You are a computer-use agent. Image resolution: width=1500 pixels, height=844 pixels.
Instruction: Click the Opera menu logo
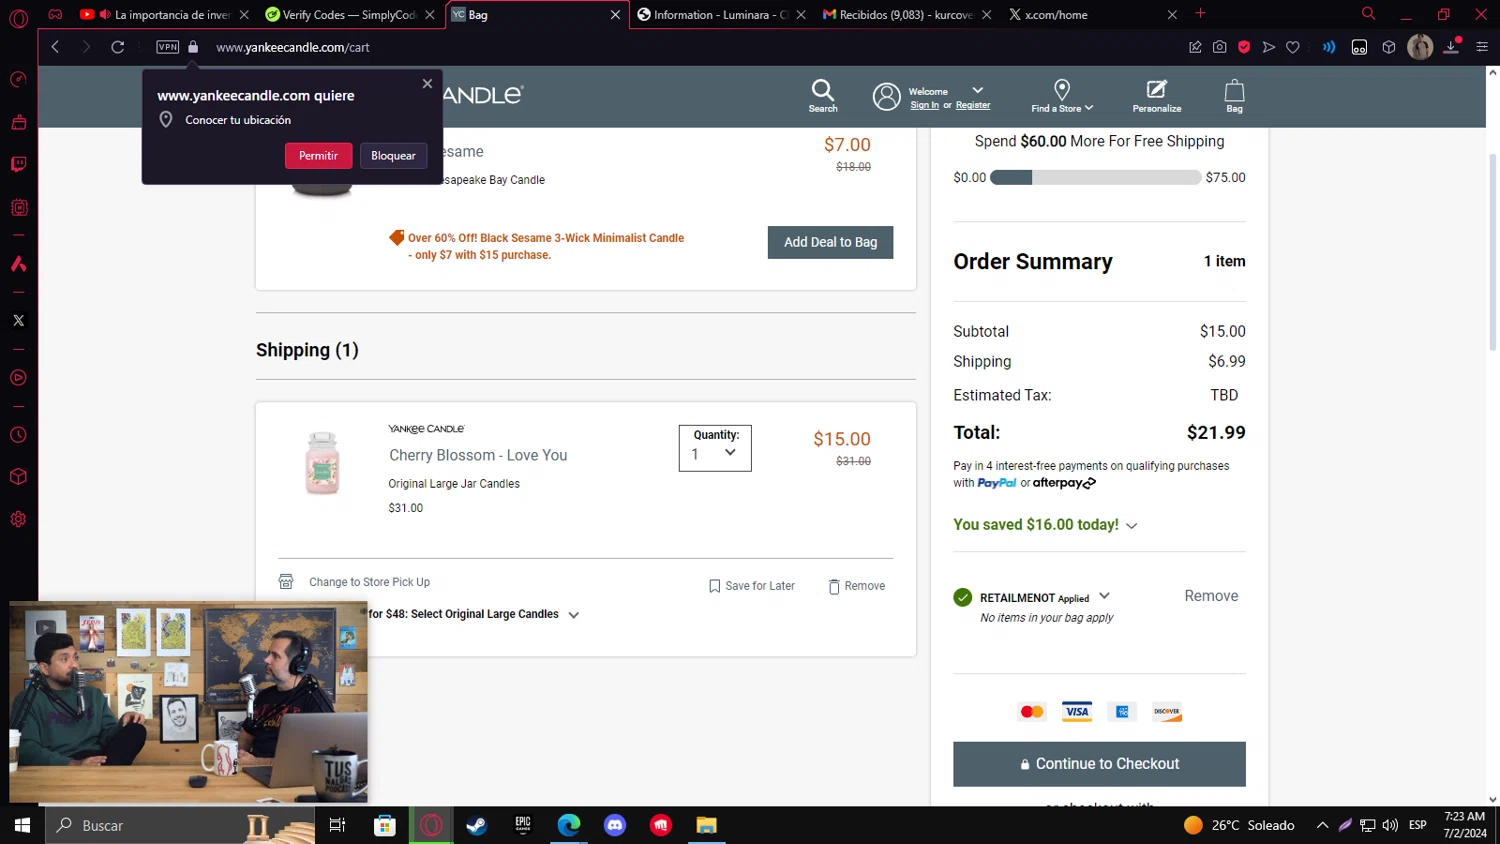pyautogui.click(x=18, y=18)
